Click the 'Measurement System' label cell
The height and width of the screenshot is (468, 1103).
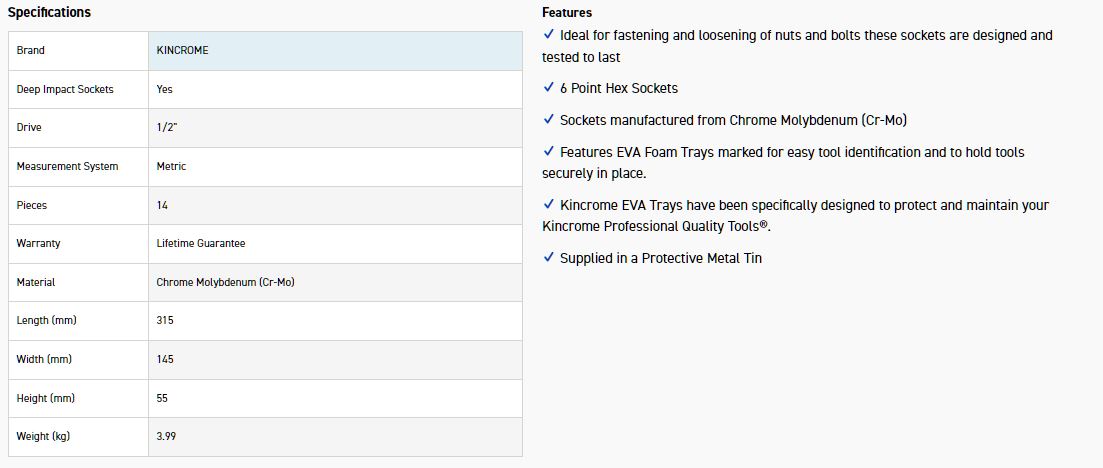[67, 166]
